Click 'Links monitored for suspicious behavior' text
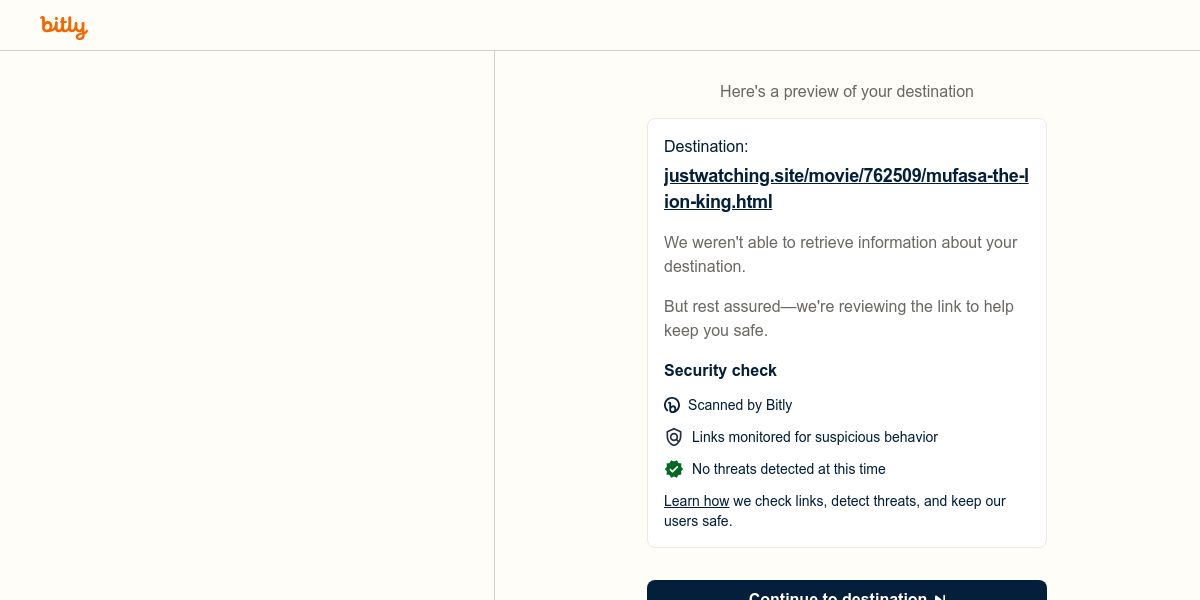This screenshot has height=600, width=1200. pos(815,437)
